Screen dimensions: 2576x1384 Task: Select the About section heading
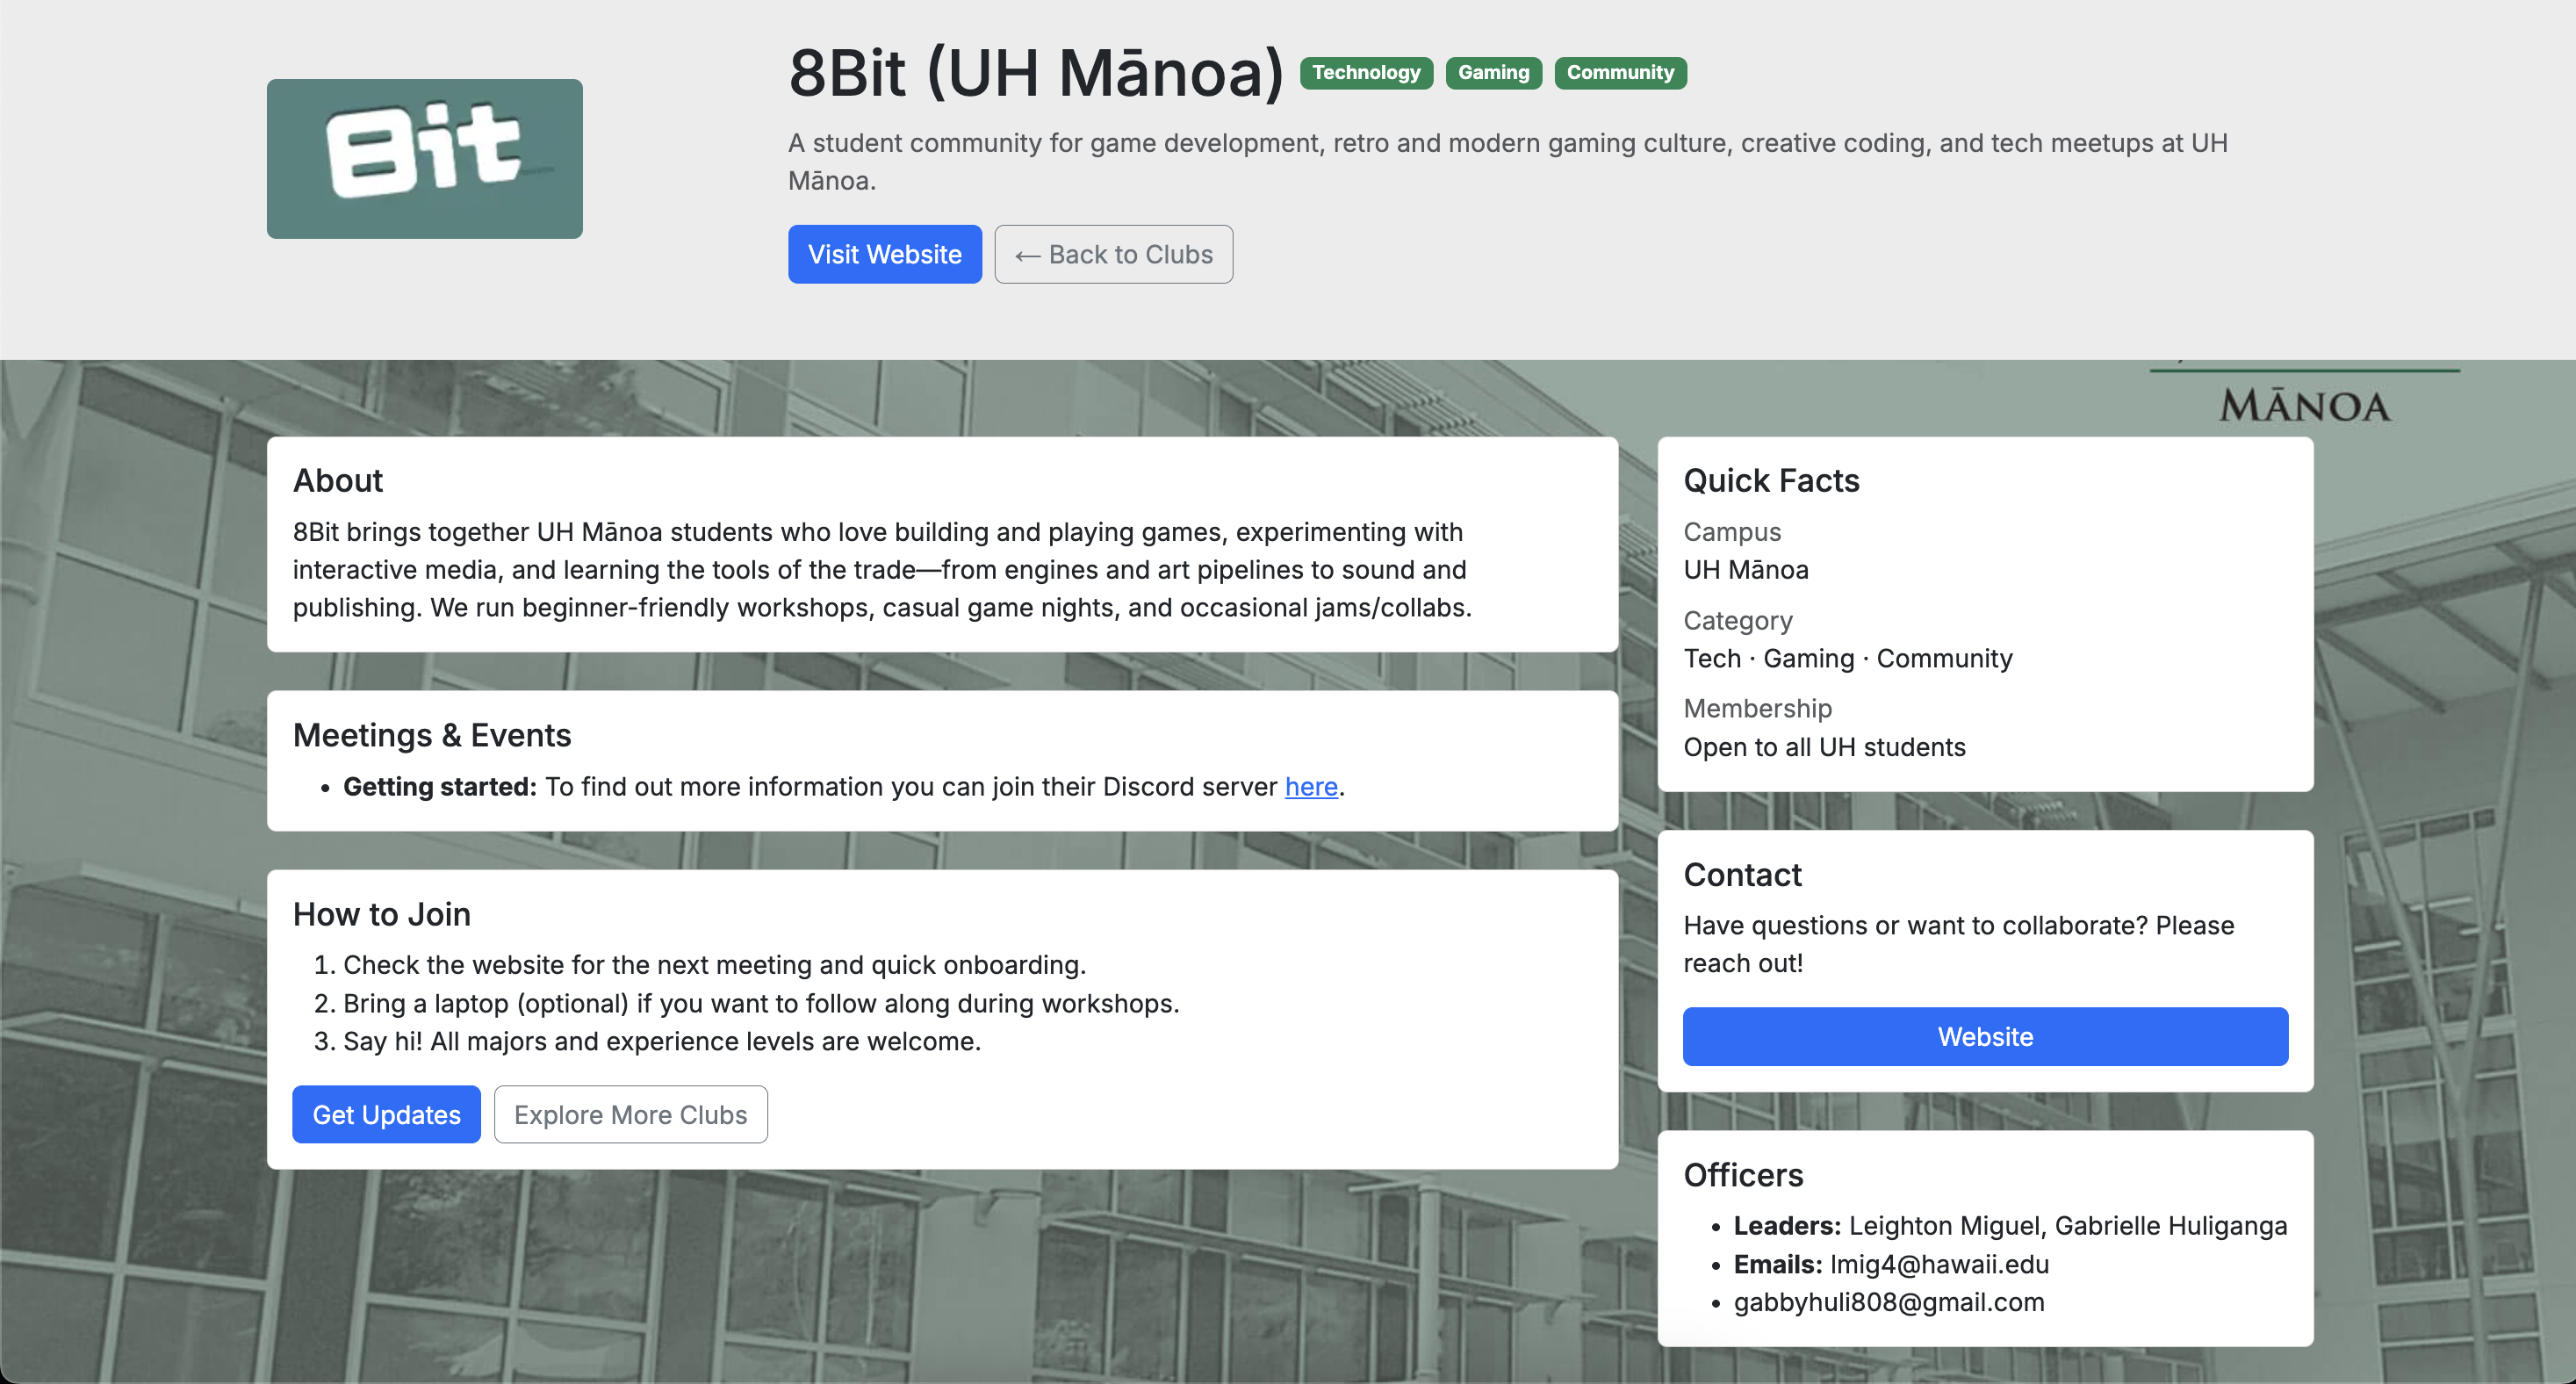click(x=337, y=480)
